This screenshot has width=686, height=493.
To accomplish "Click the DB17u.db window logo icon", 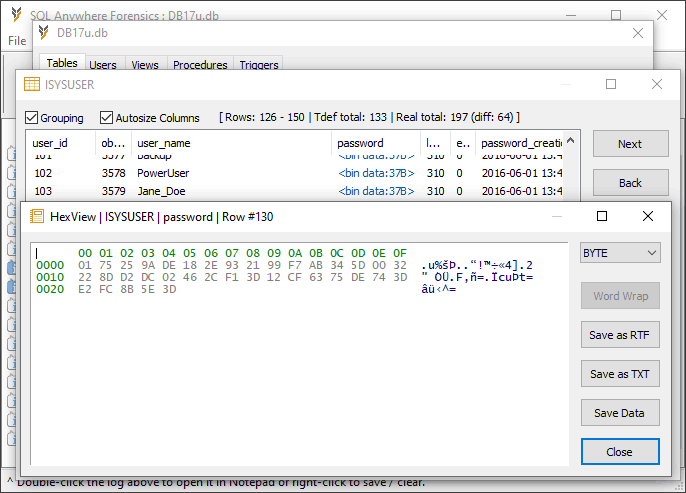I will click(x=43, y=33).
